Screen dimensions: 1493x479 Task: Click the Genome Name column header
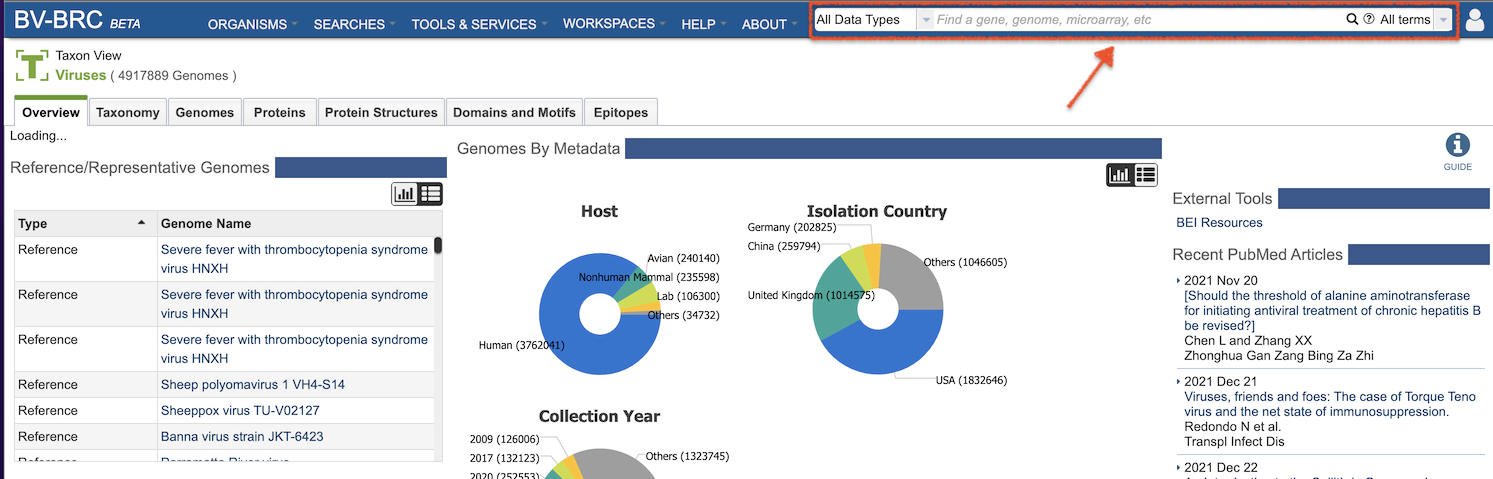pos(297,223)
